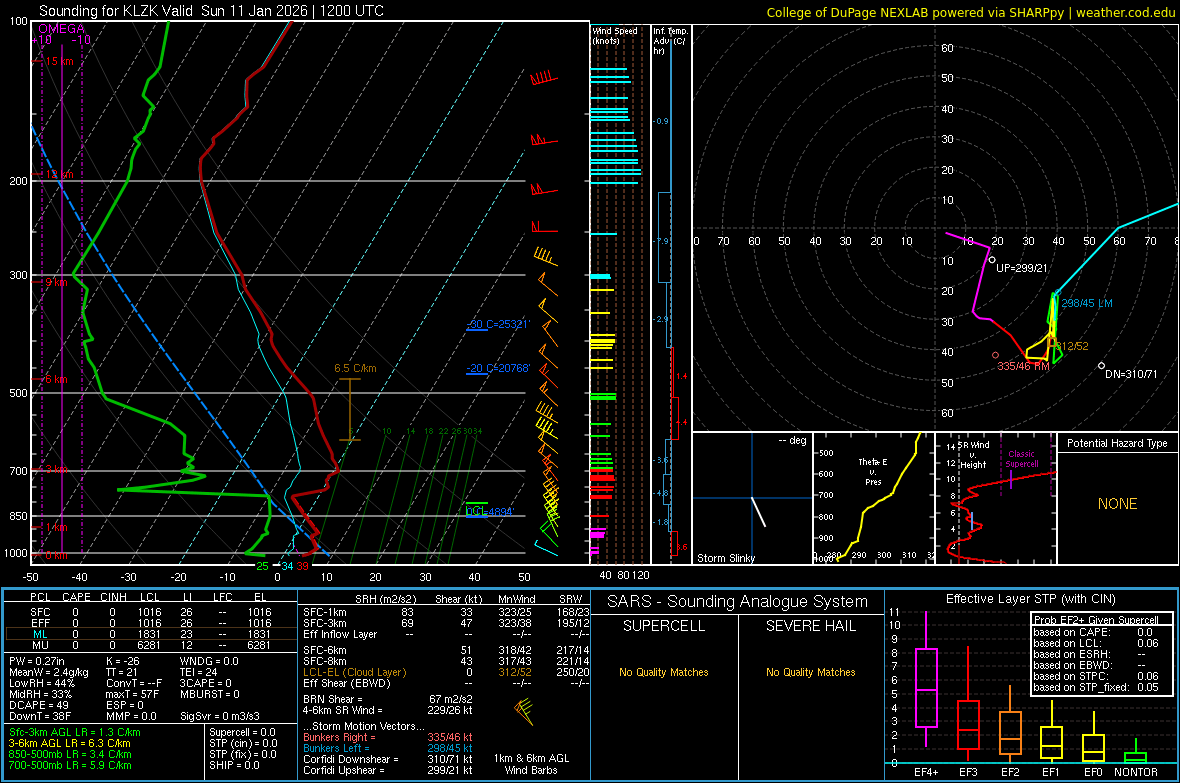Click the 'TEI = 24' value
Image resolution: width=1180 pixels, height=783 pixels.
coord(199,672)
